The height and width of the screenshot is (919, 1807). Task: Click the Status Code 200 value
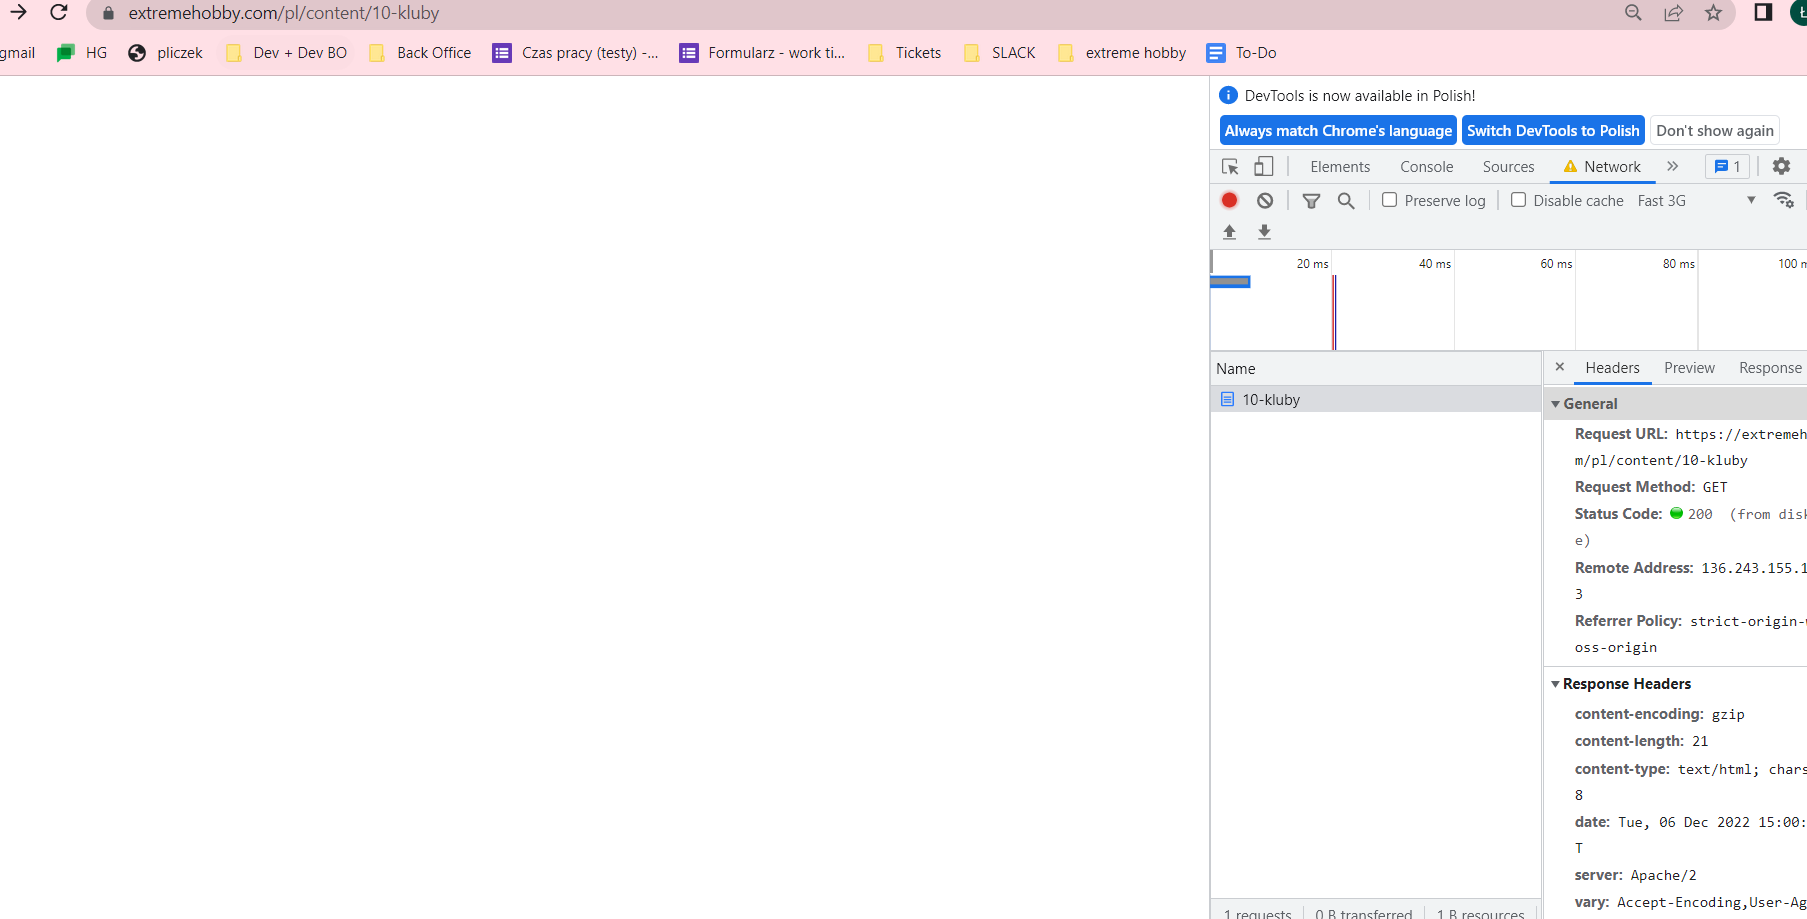[x=1700, y=514]
